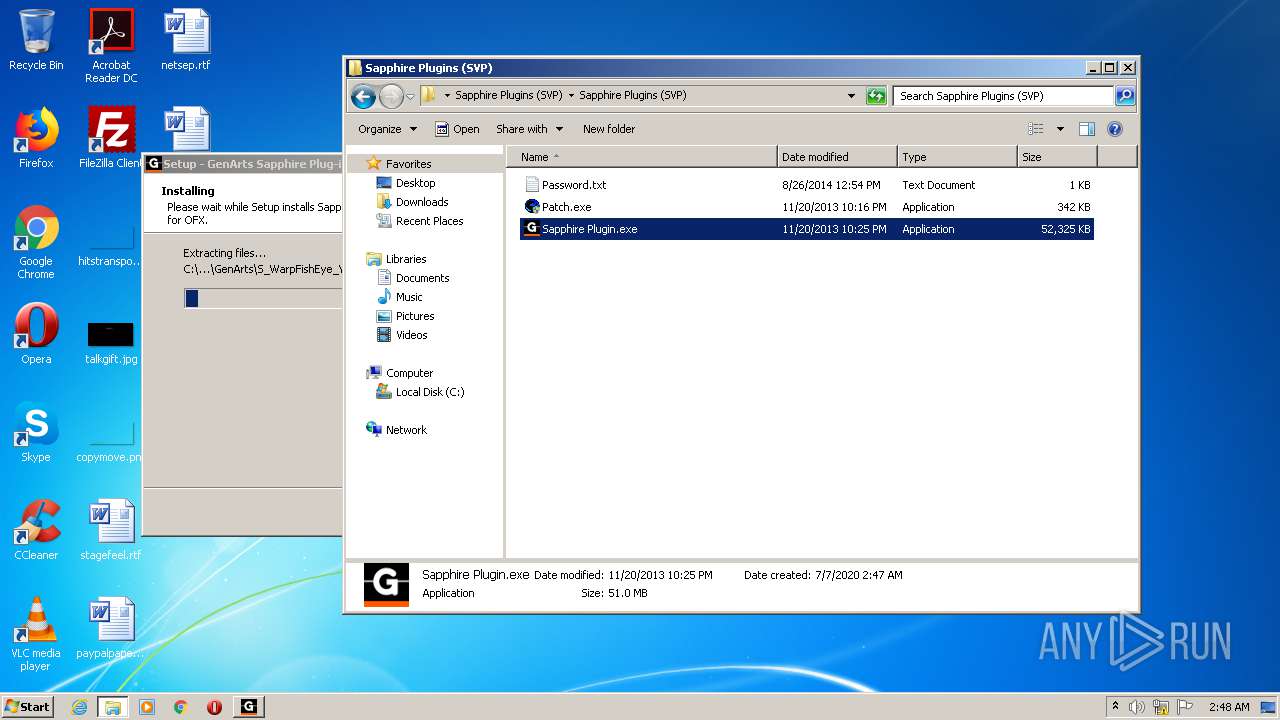This screenshot has height=720, width=1280.
Task: Click setup installation progress bar
Action: pos(263,298)
